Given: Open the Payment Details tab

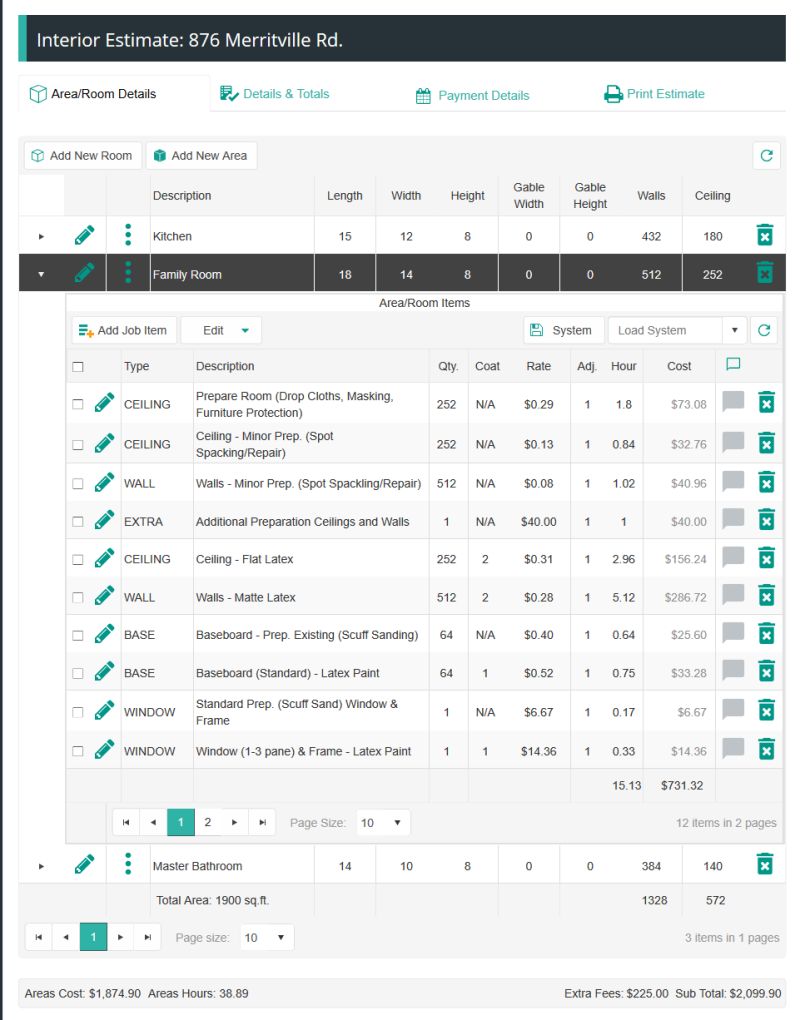Looking at the screenshot, I should click(473, 96).
